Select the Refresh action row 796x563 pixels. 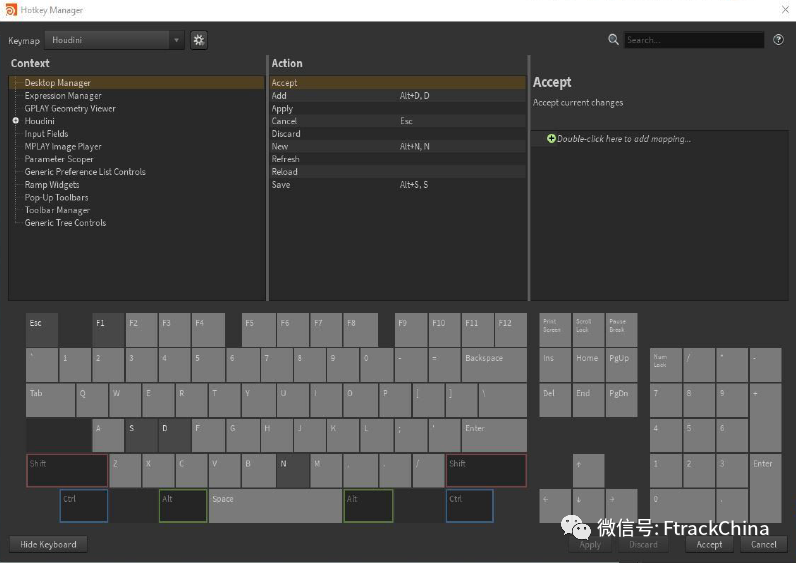[x=398, y=159]
